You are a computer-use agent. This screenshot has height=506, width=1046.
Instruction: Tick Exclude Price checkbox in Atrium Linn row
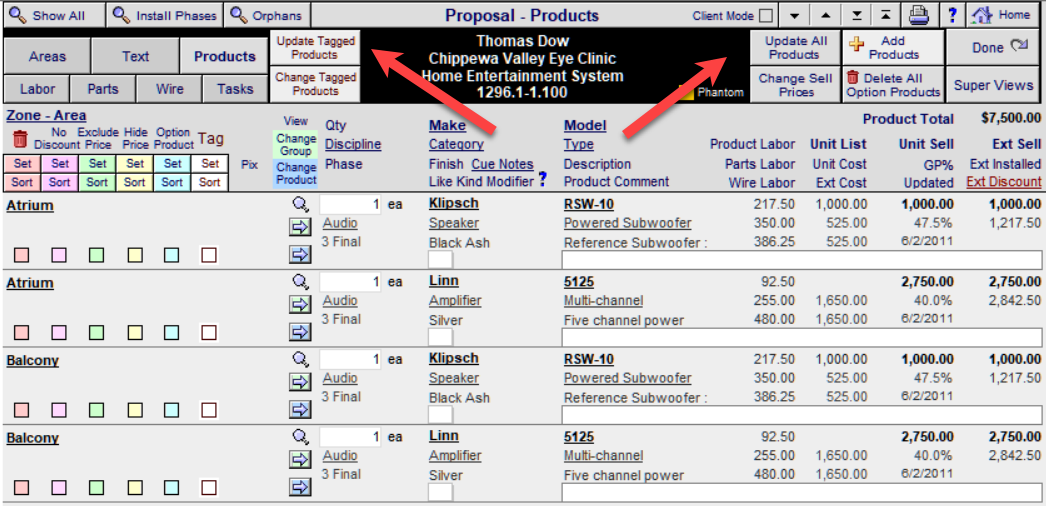pos(97,332)
